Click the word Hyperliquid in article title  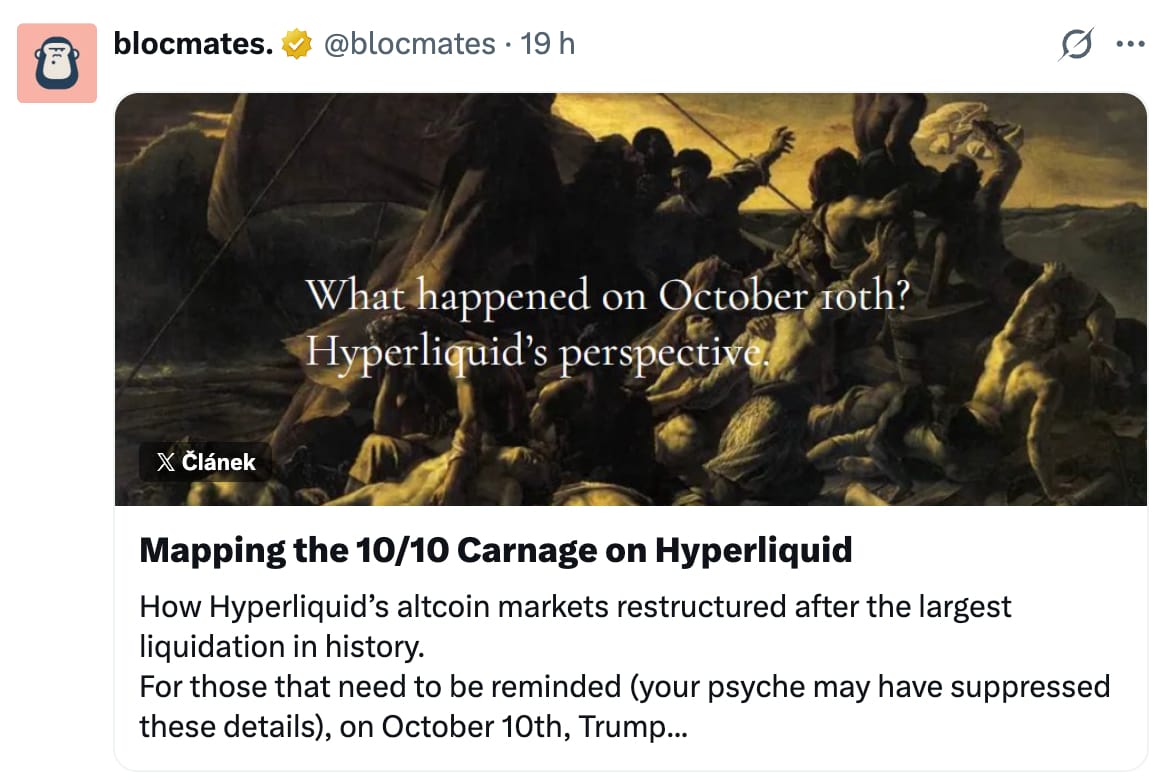click(x=753, y=550)
